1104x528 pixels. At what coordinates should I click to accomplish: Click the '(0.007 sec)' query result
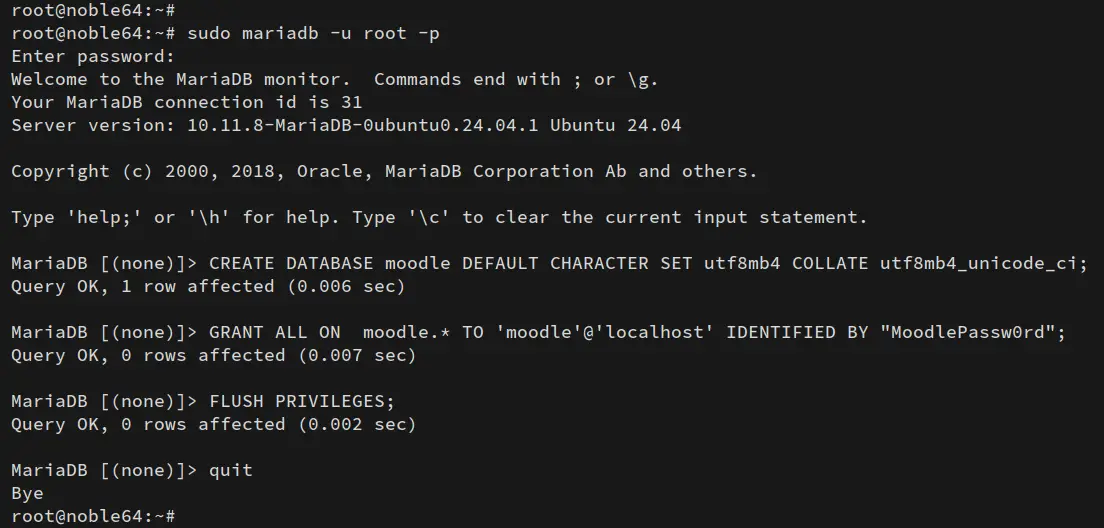pos(356,355)
